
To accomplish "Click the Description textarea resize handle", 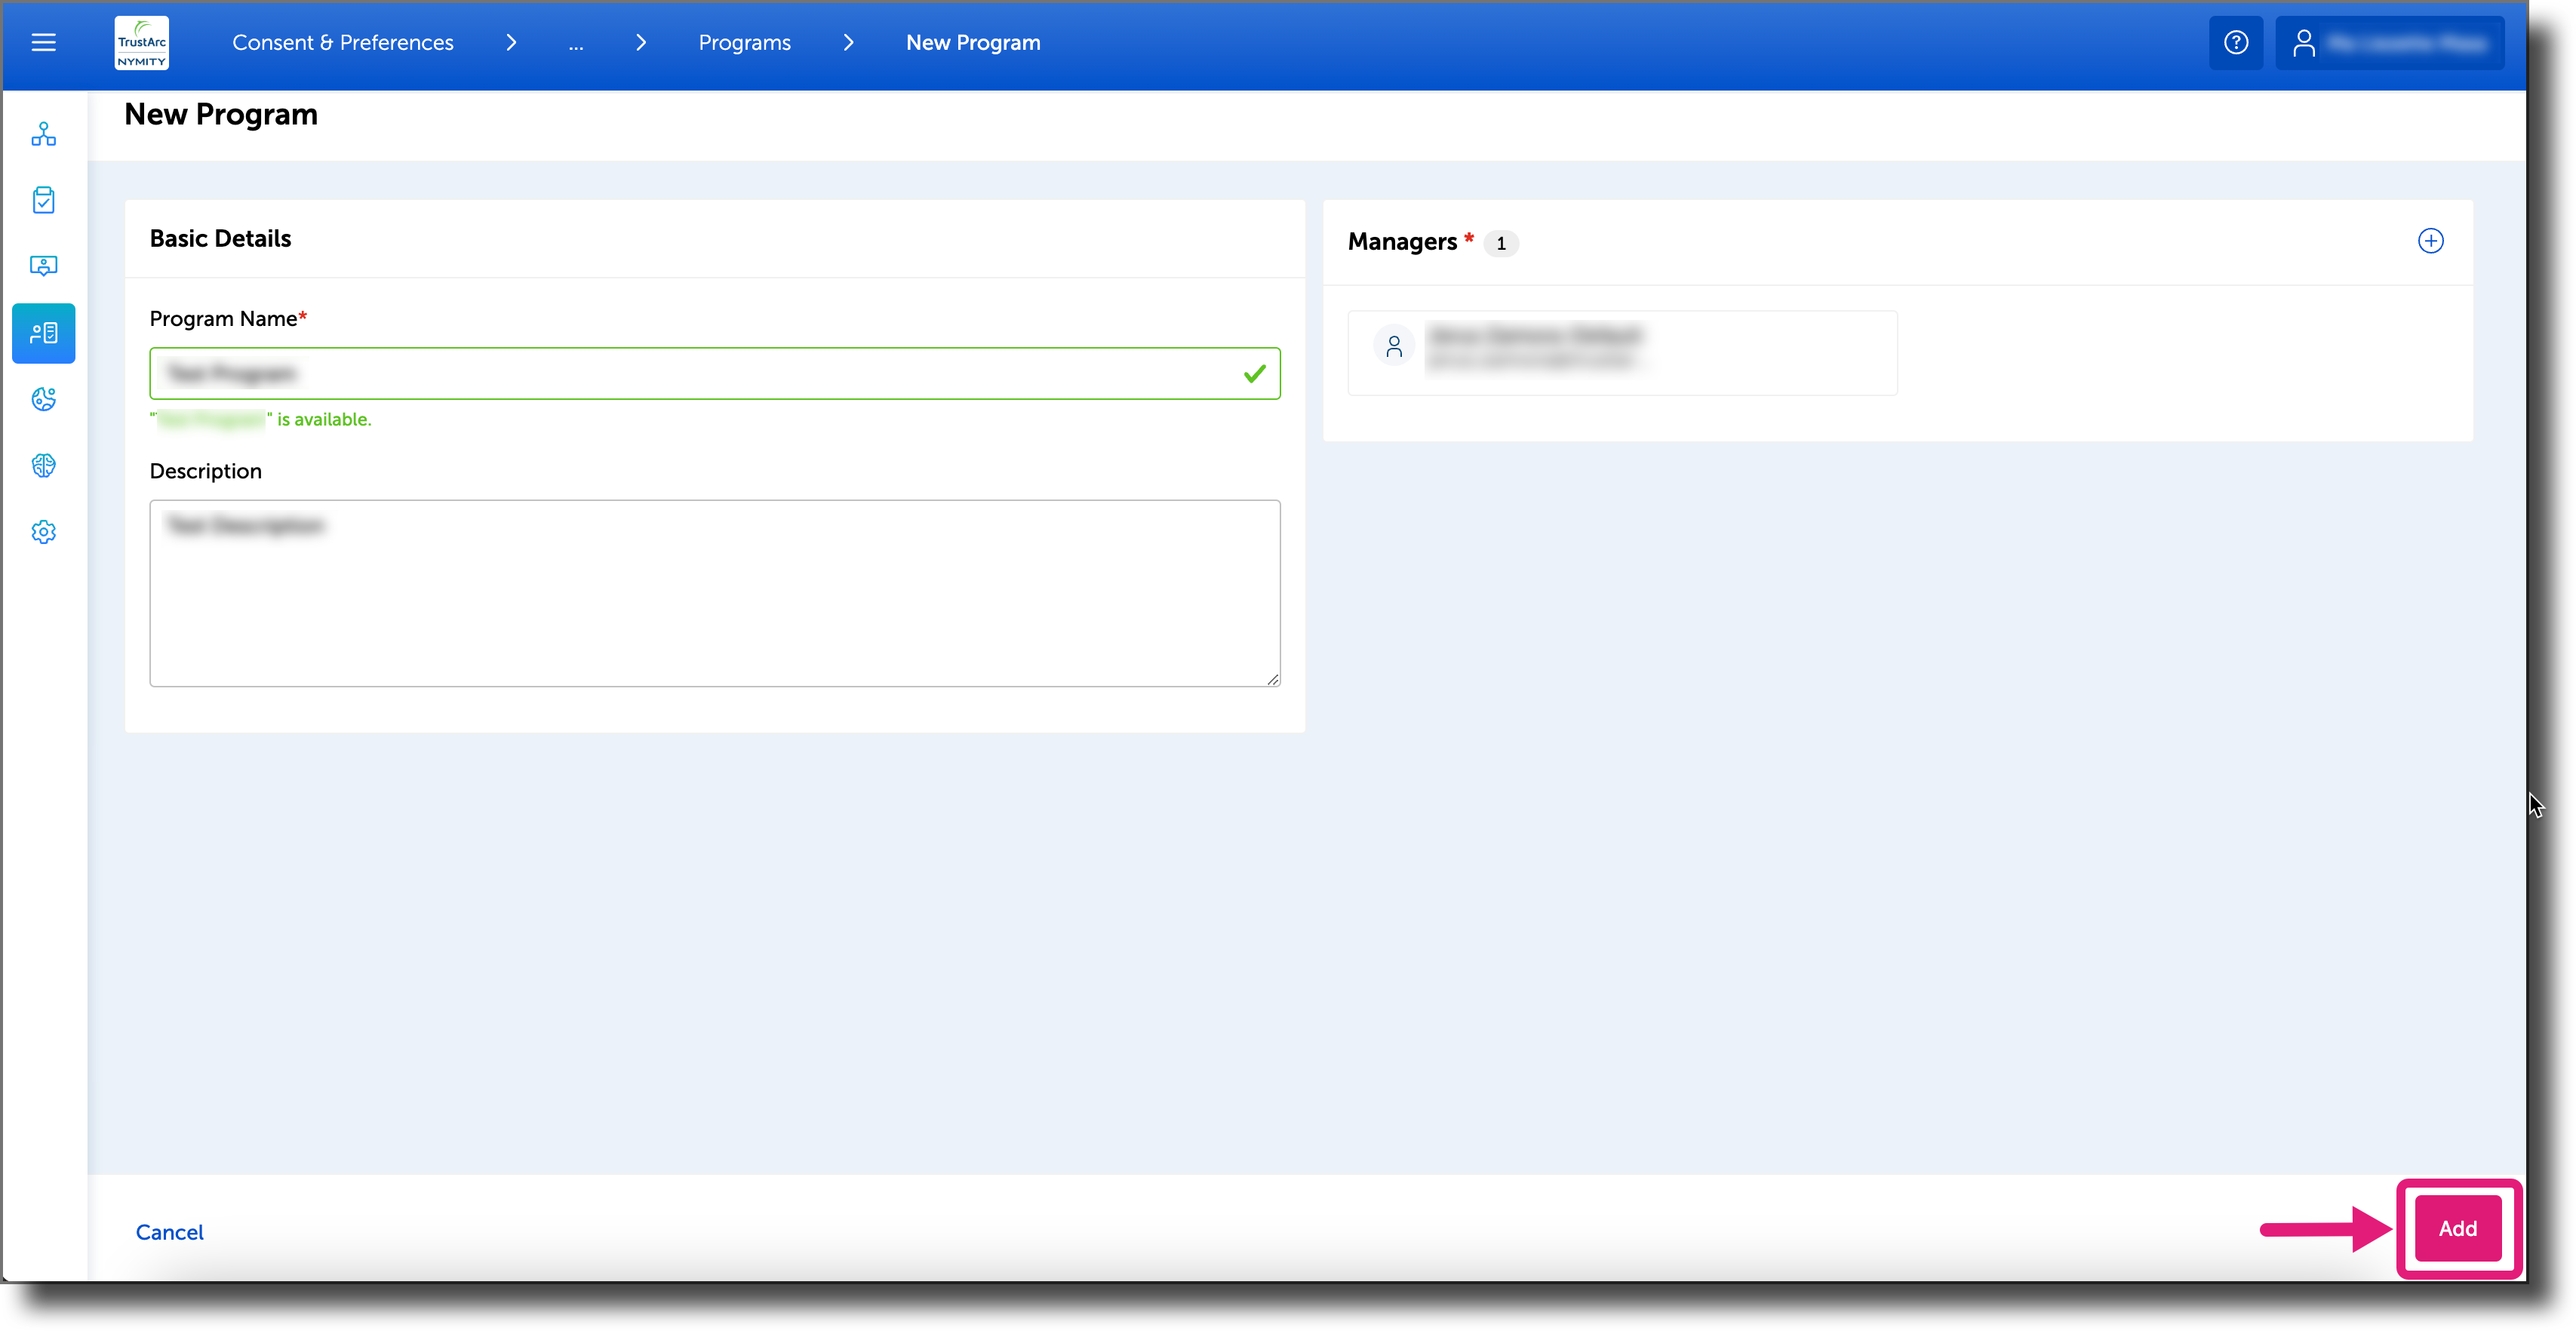I will coord(1272,679).
